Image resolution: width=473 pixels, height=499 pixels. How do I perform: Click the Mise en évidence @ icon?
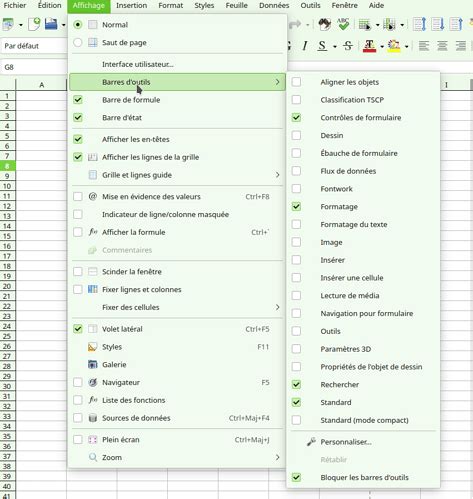[92, 197]
